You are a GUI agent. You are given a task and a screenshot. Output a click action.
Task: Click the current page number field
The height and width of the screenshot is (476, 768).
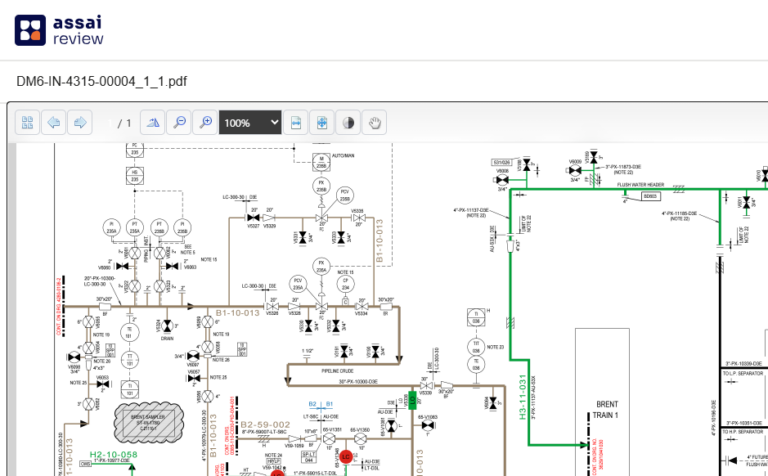tap(109, 123)
